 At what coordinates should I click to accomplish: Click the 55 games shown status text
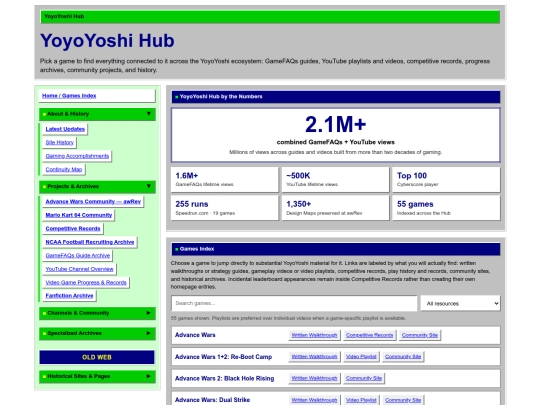point(288,318)
